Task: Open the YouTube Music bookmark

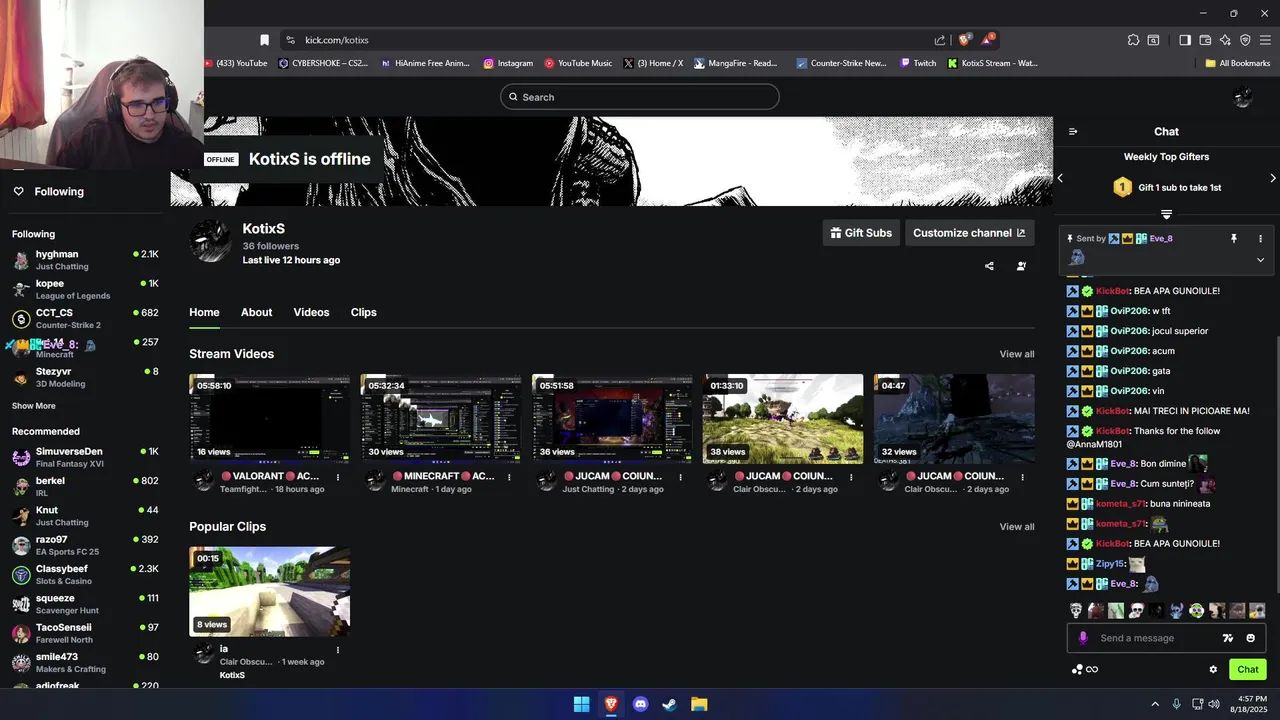Action: pyautogui.click(x=578, y=63)
